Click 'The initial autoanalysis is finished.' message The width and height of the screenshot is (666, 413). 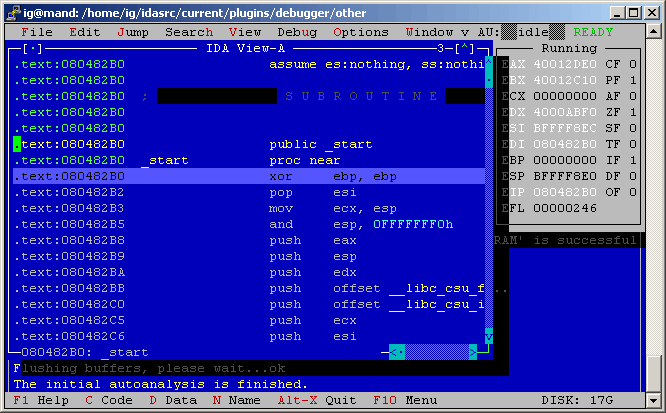pyautogui.click(x=161, y=385)
